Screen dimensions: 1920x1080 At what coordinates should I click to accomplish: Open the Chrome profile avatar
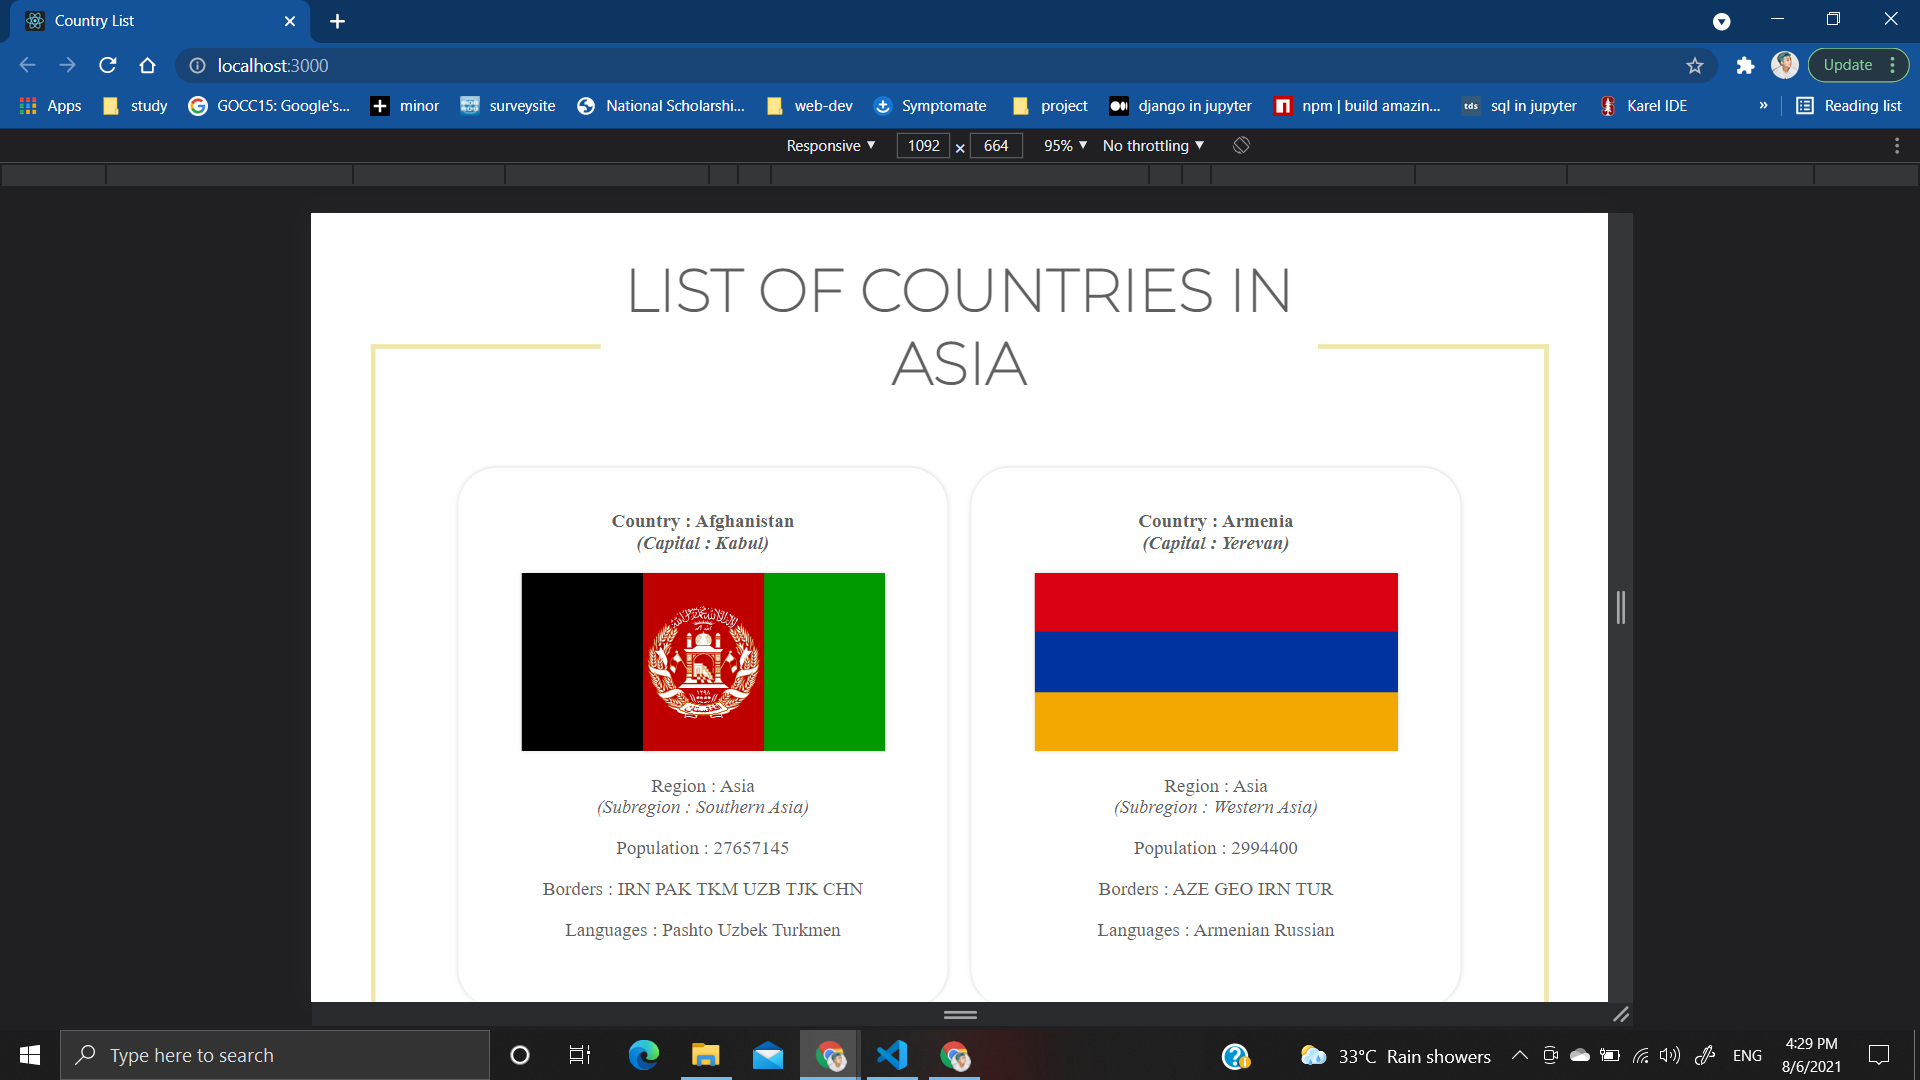tap(1785, 65)
